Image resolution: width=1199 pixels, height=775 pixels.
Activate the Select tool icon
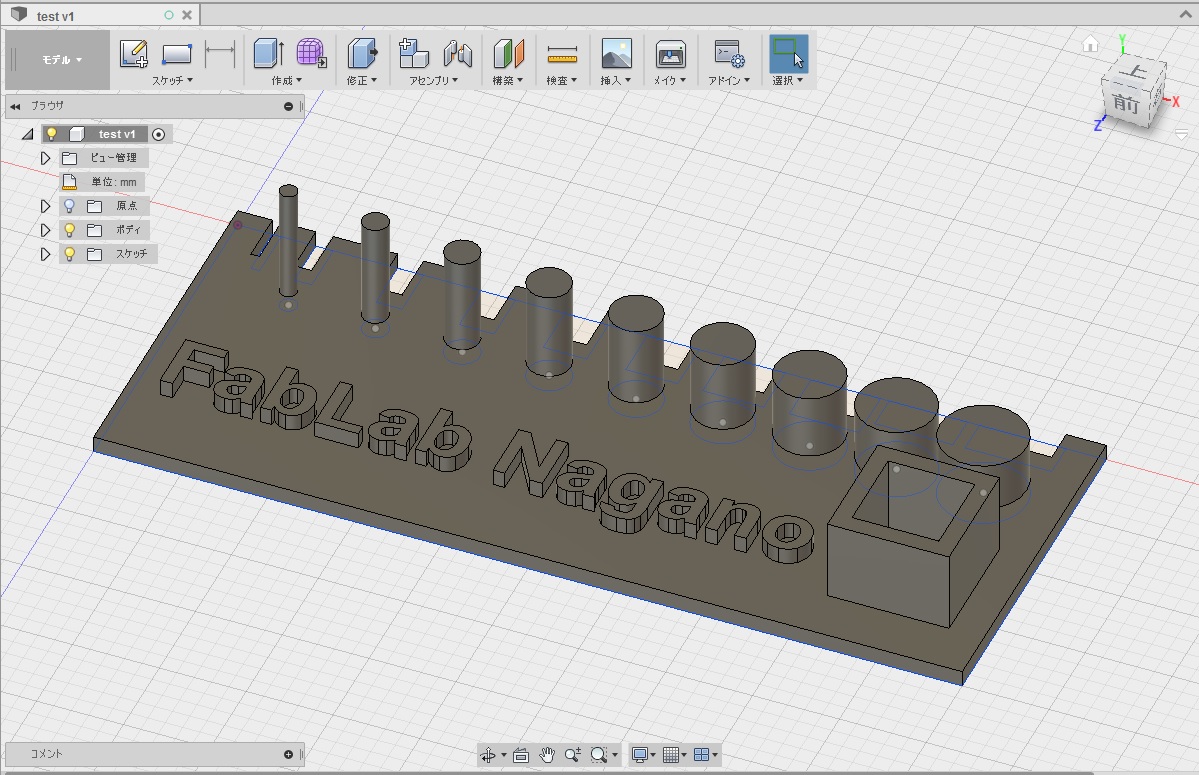[x=788, y=54]
